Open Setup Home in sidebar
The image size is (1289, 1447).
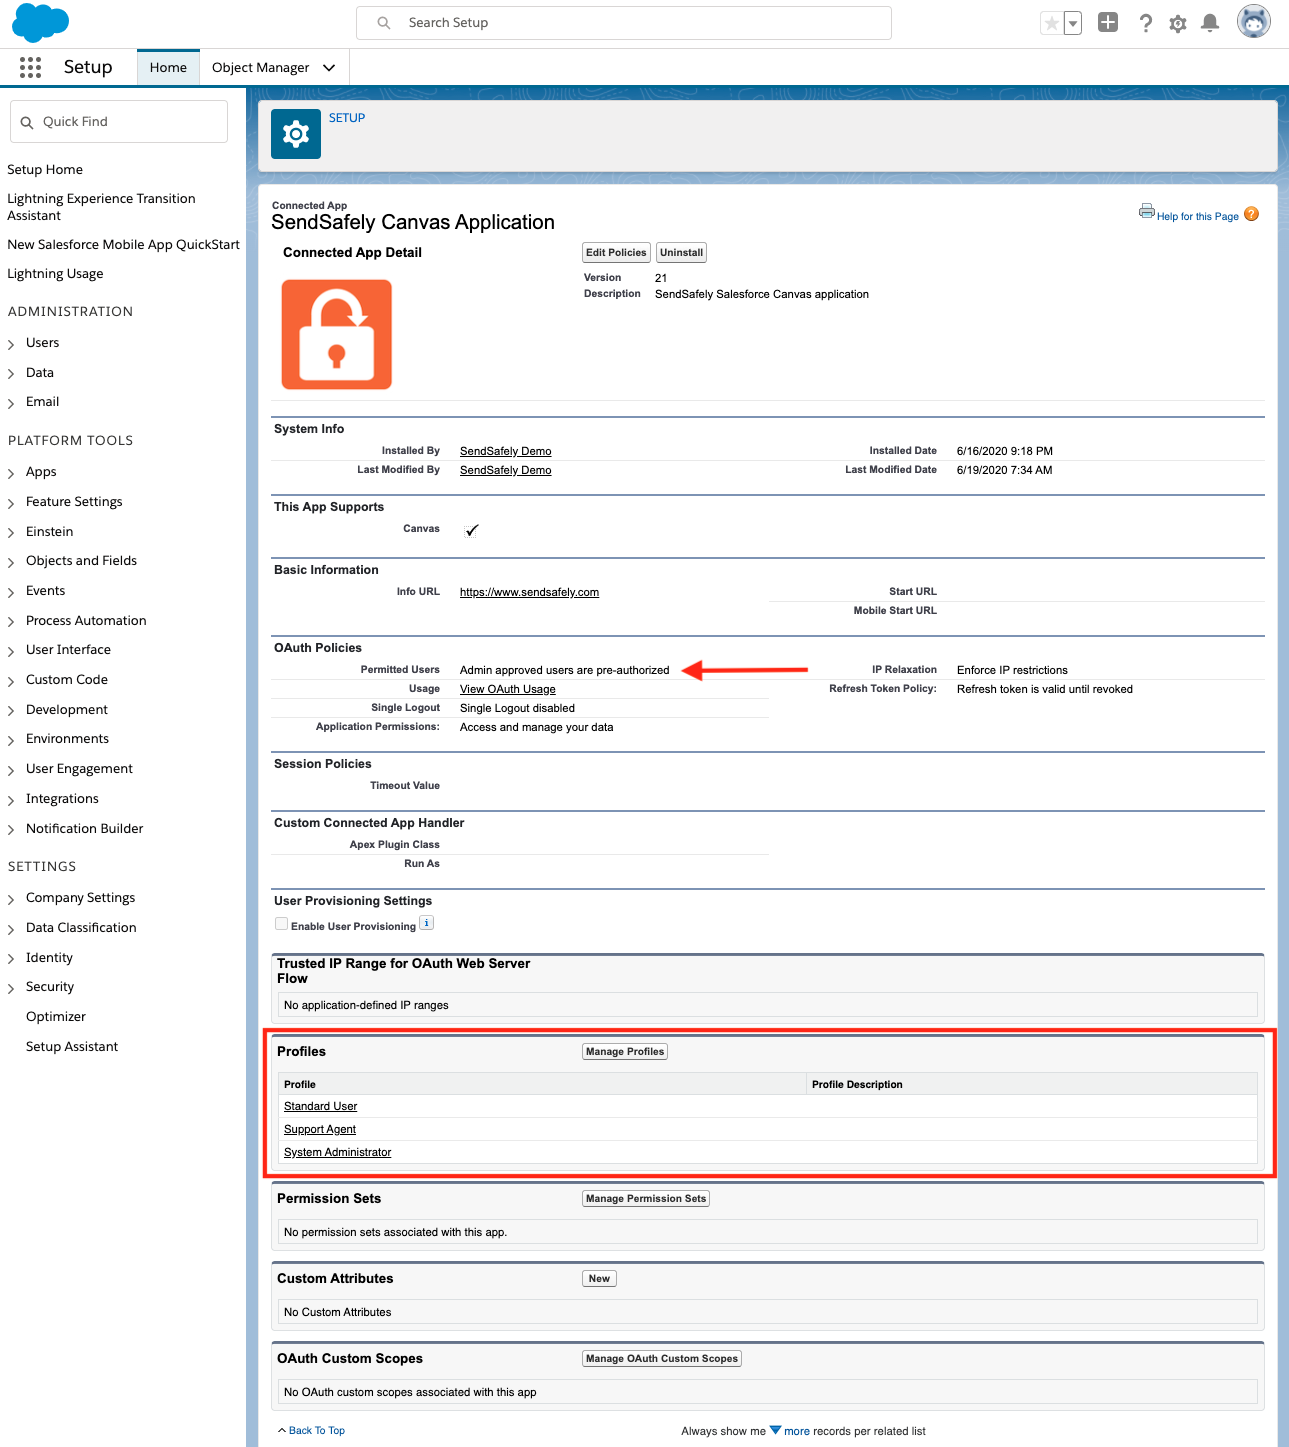click(x=45, y=169)
